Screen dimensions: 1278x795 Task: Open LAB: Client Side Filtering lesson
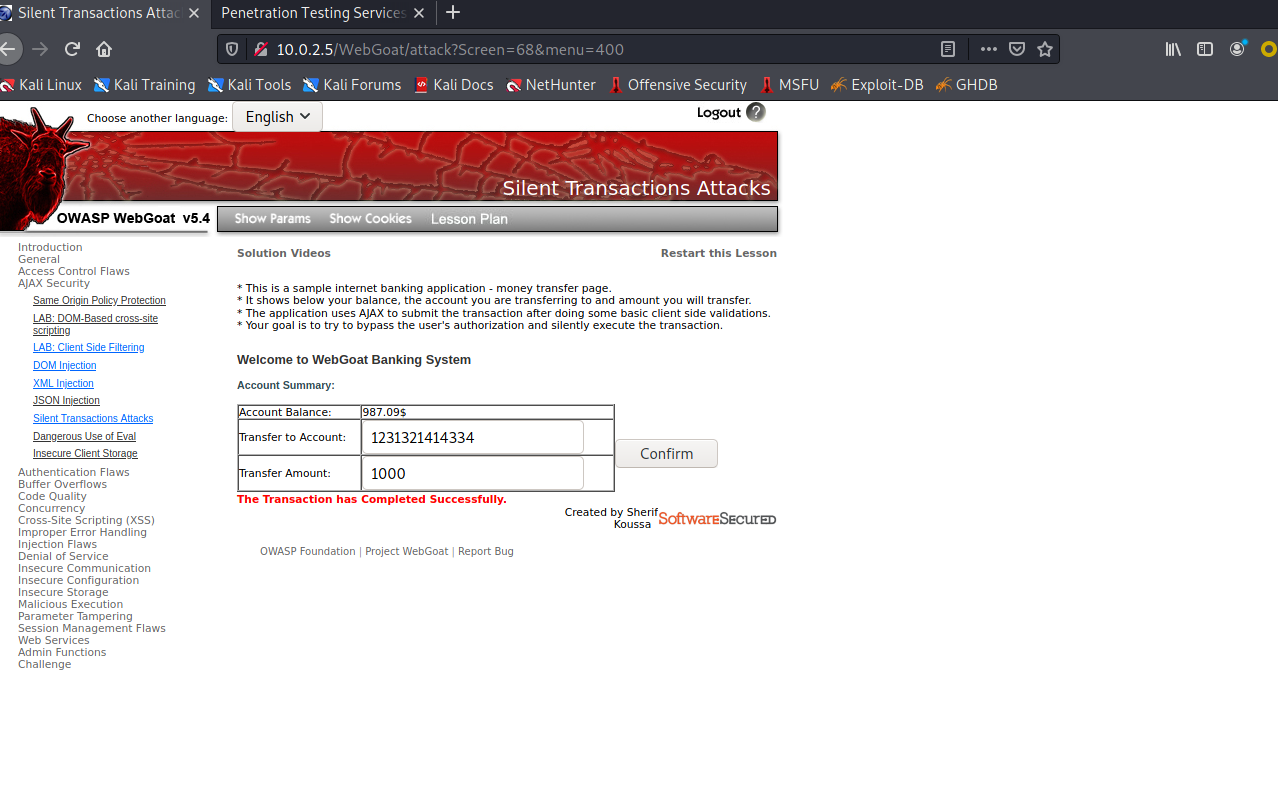[x=88, y=347]
